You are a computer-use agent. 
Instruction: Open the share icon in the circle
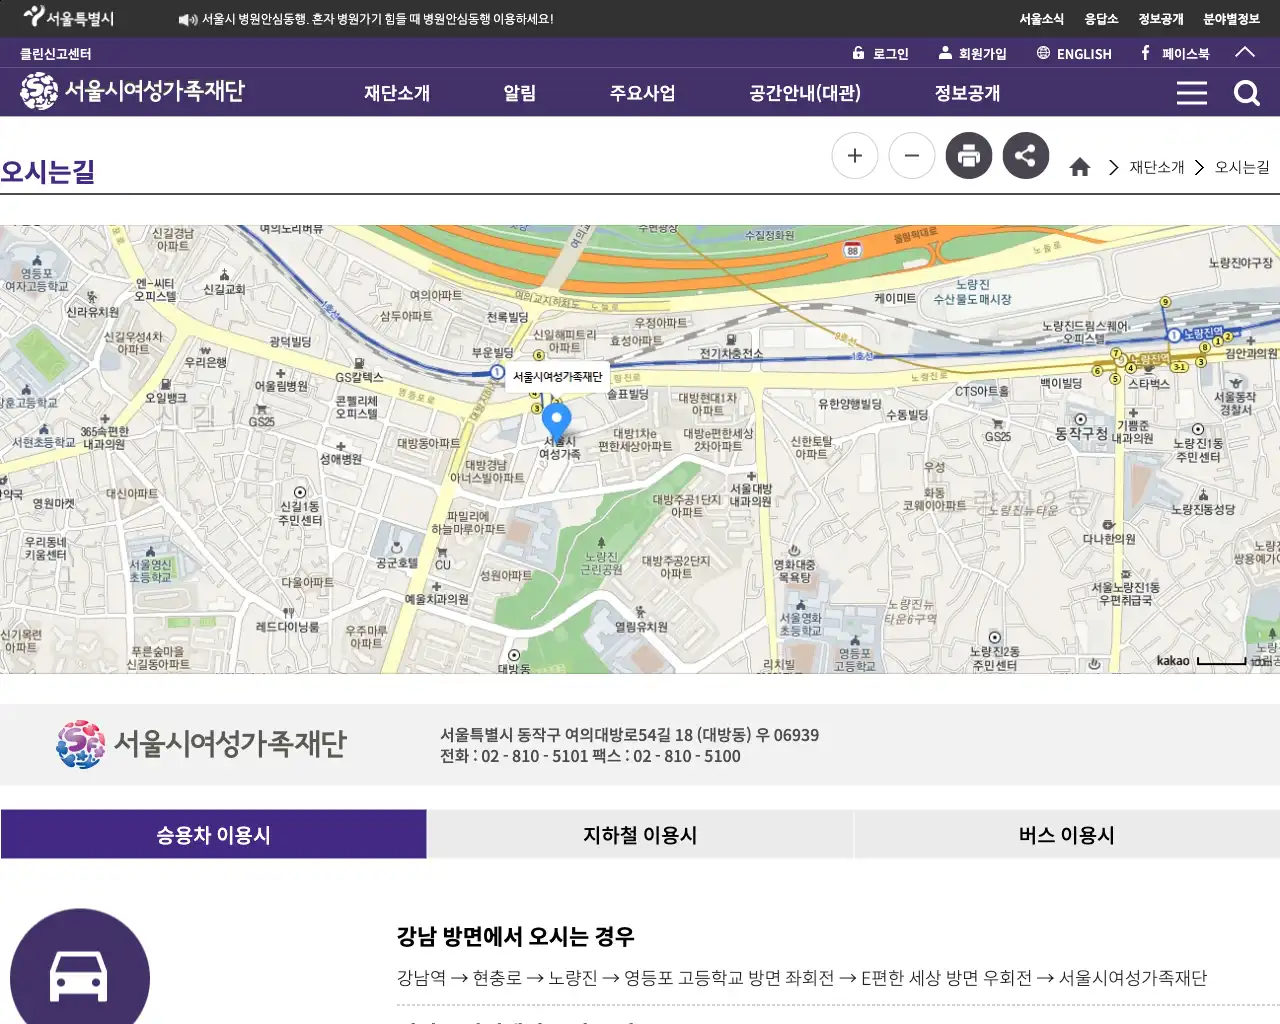click(x=1026, y=155)
